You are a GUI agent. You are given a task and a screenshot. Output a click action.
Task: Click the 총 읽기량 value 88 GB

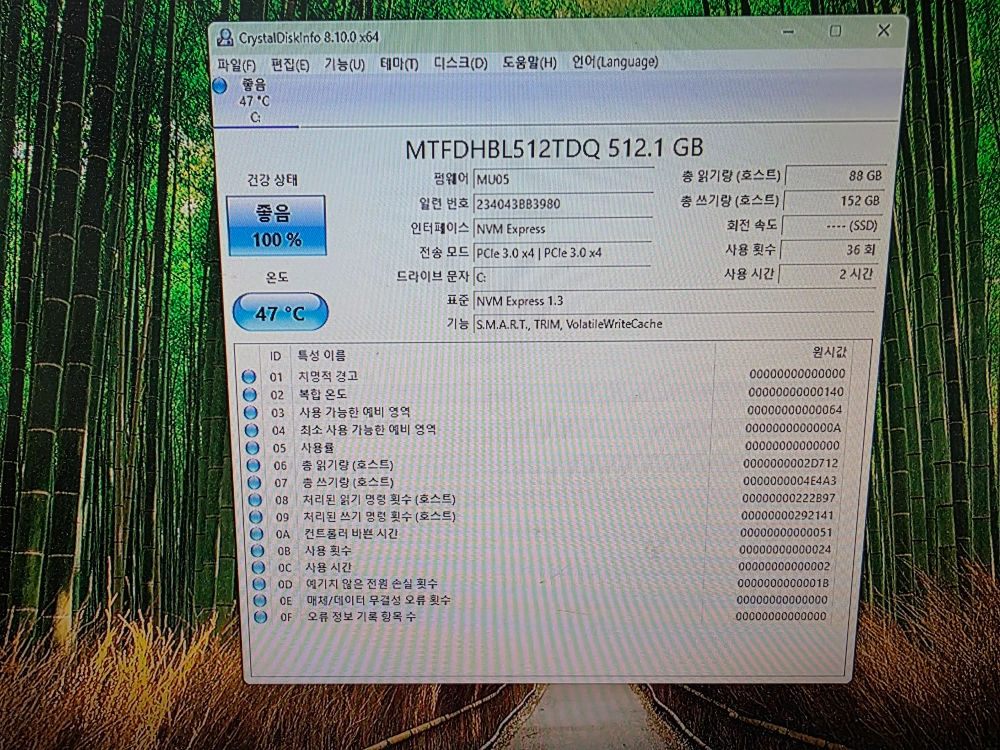(x=835, y=175)
